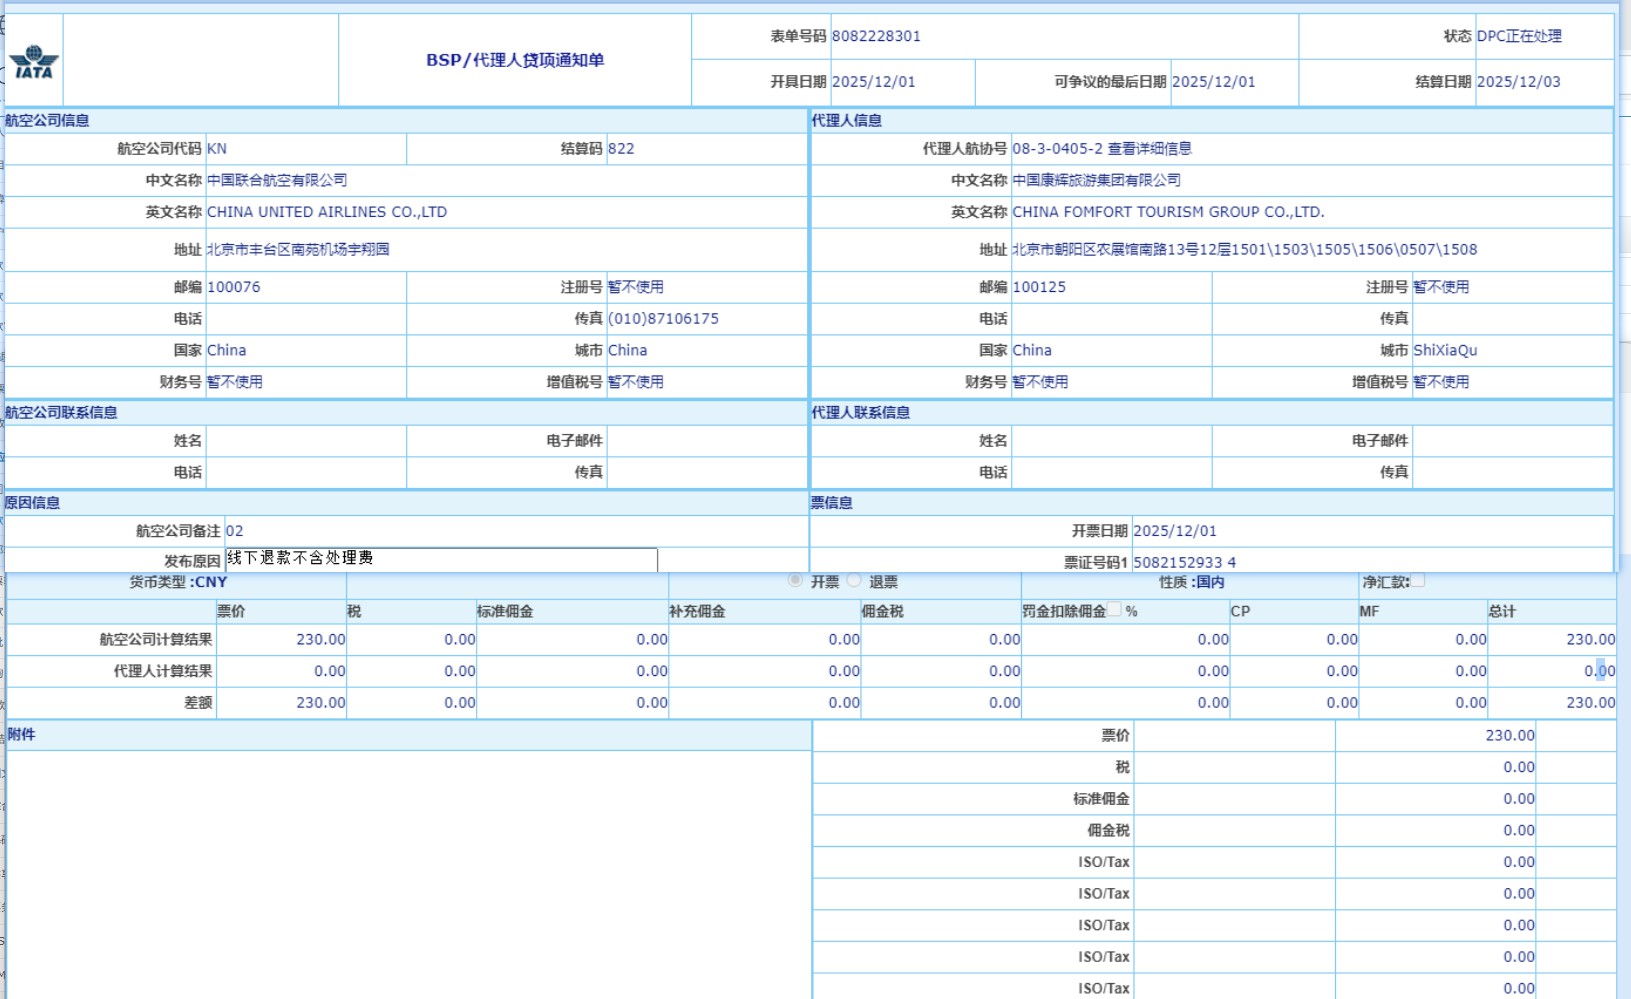Click the 发布原因 text input field

(441, 559)
